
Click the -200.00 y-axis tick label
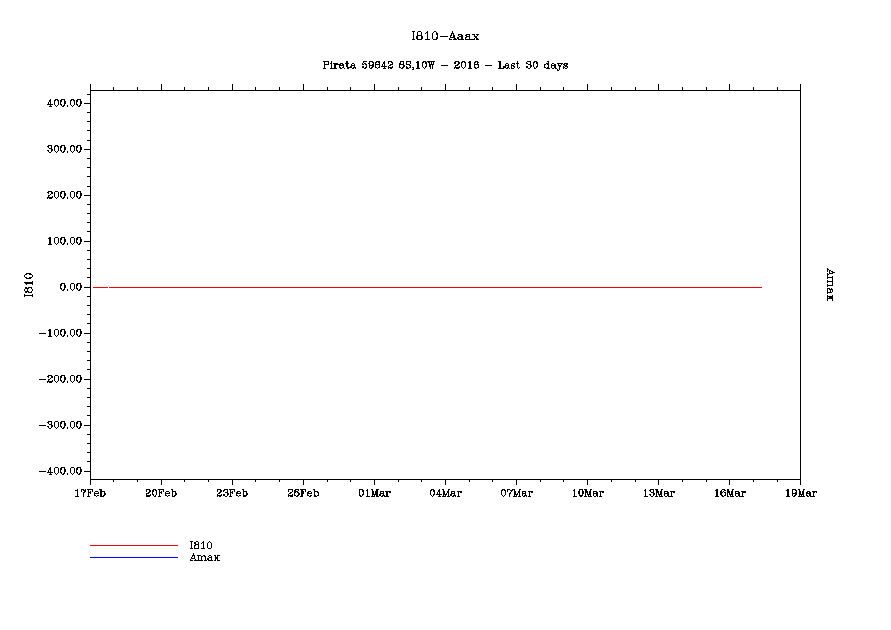[x=58, y=379]
